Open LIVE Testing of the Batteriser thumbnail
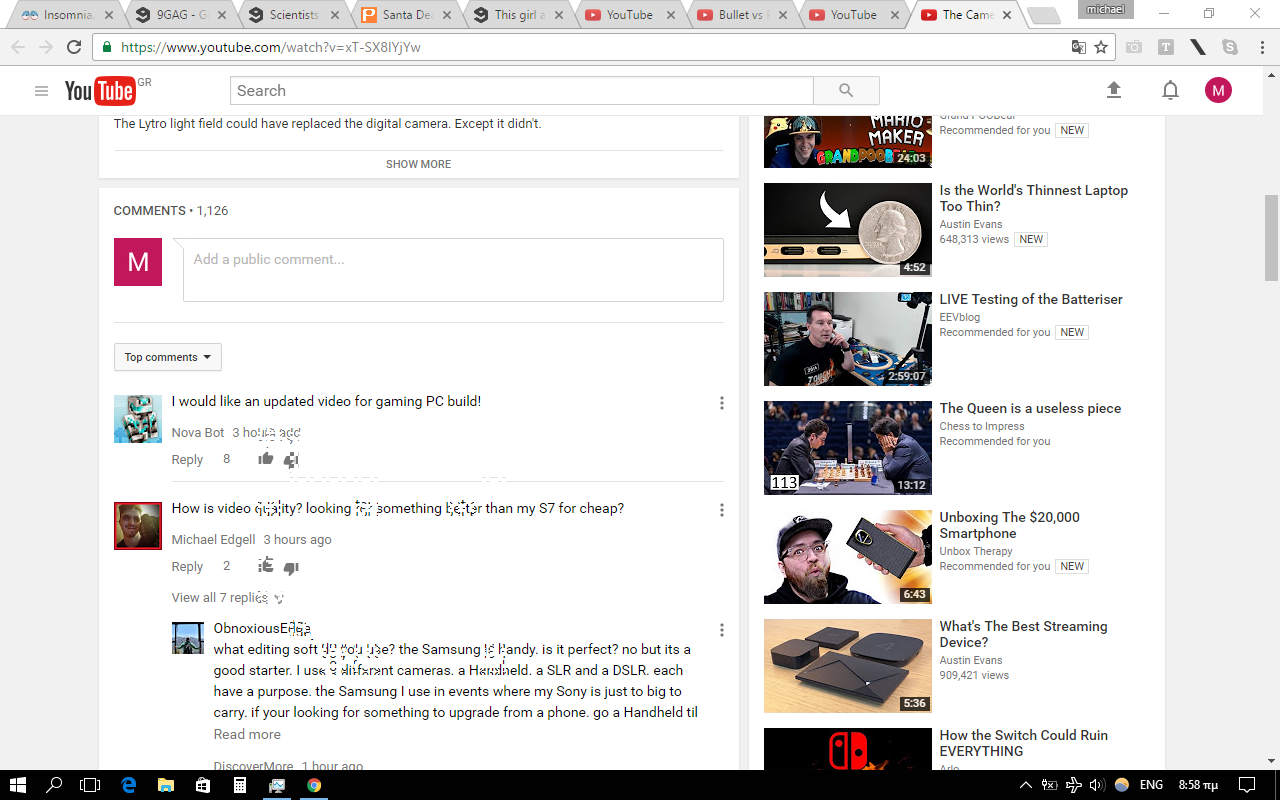The image size is (1280, 800). tap(848, 339)
